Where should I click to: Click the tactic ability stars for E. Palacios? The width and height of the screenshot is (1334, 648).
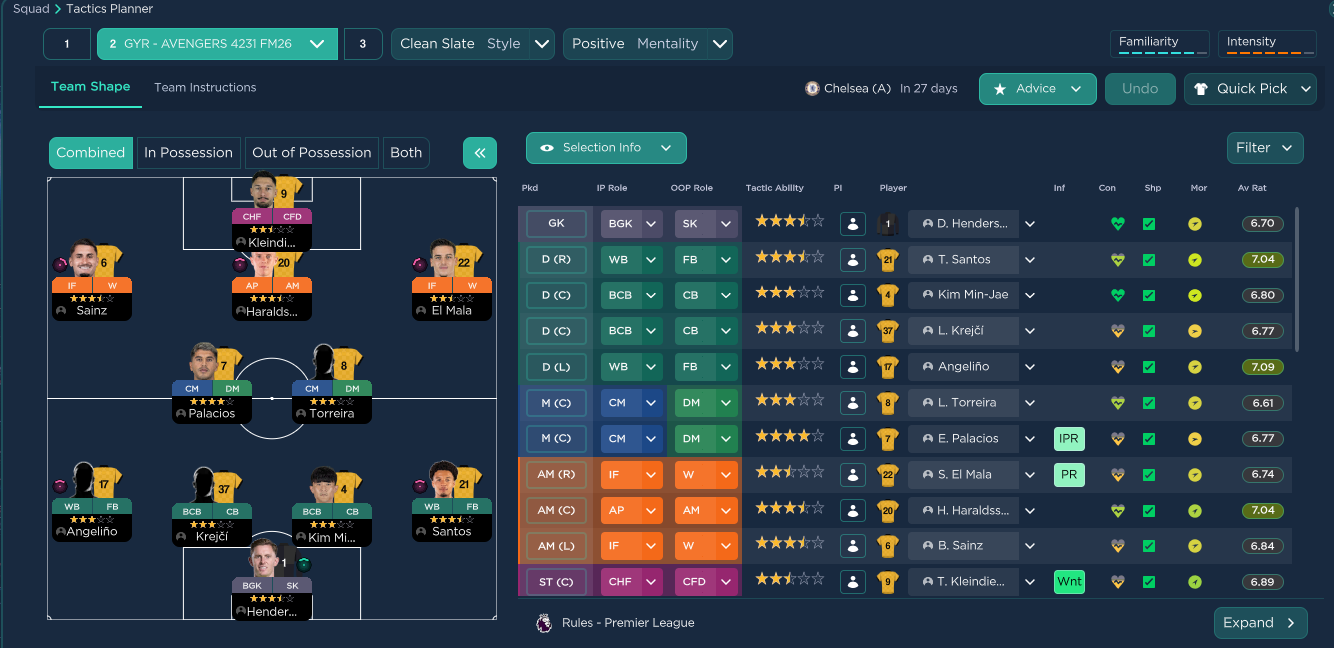pyautogui.click(x=789, y=438)
